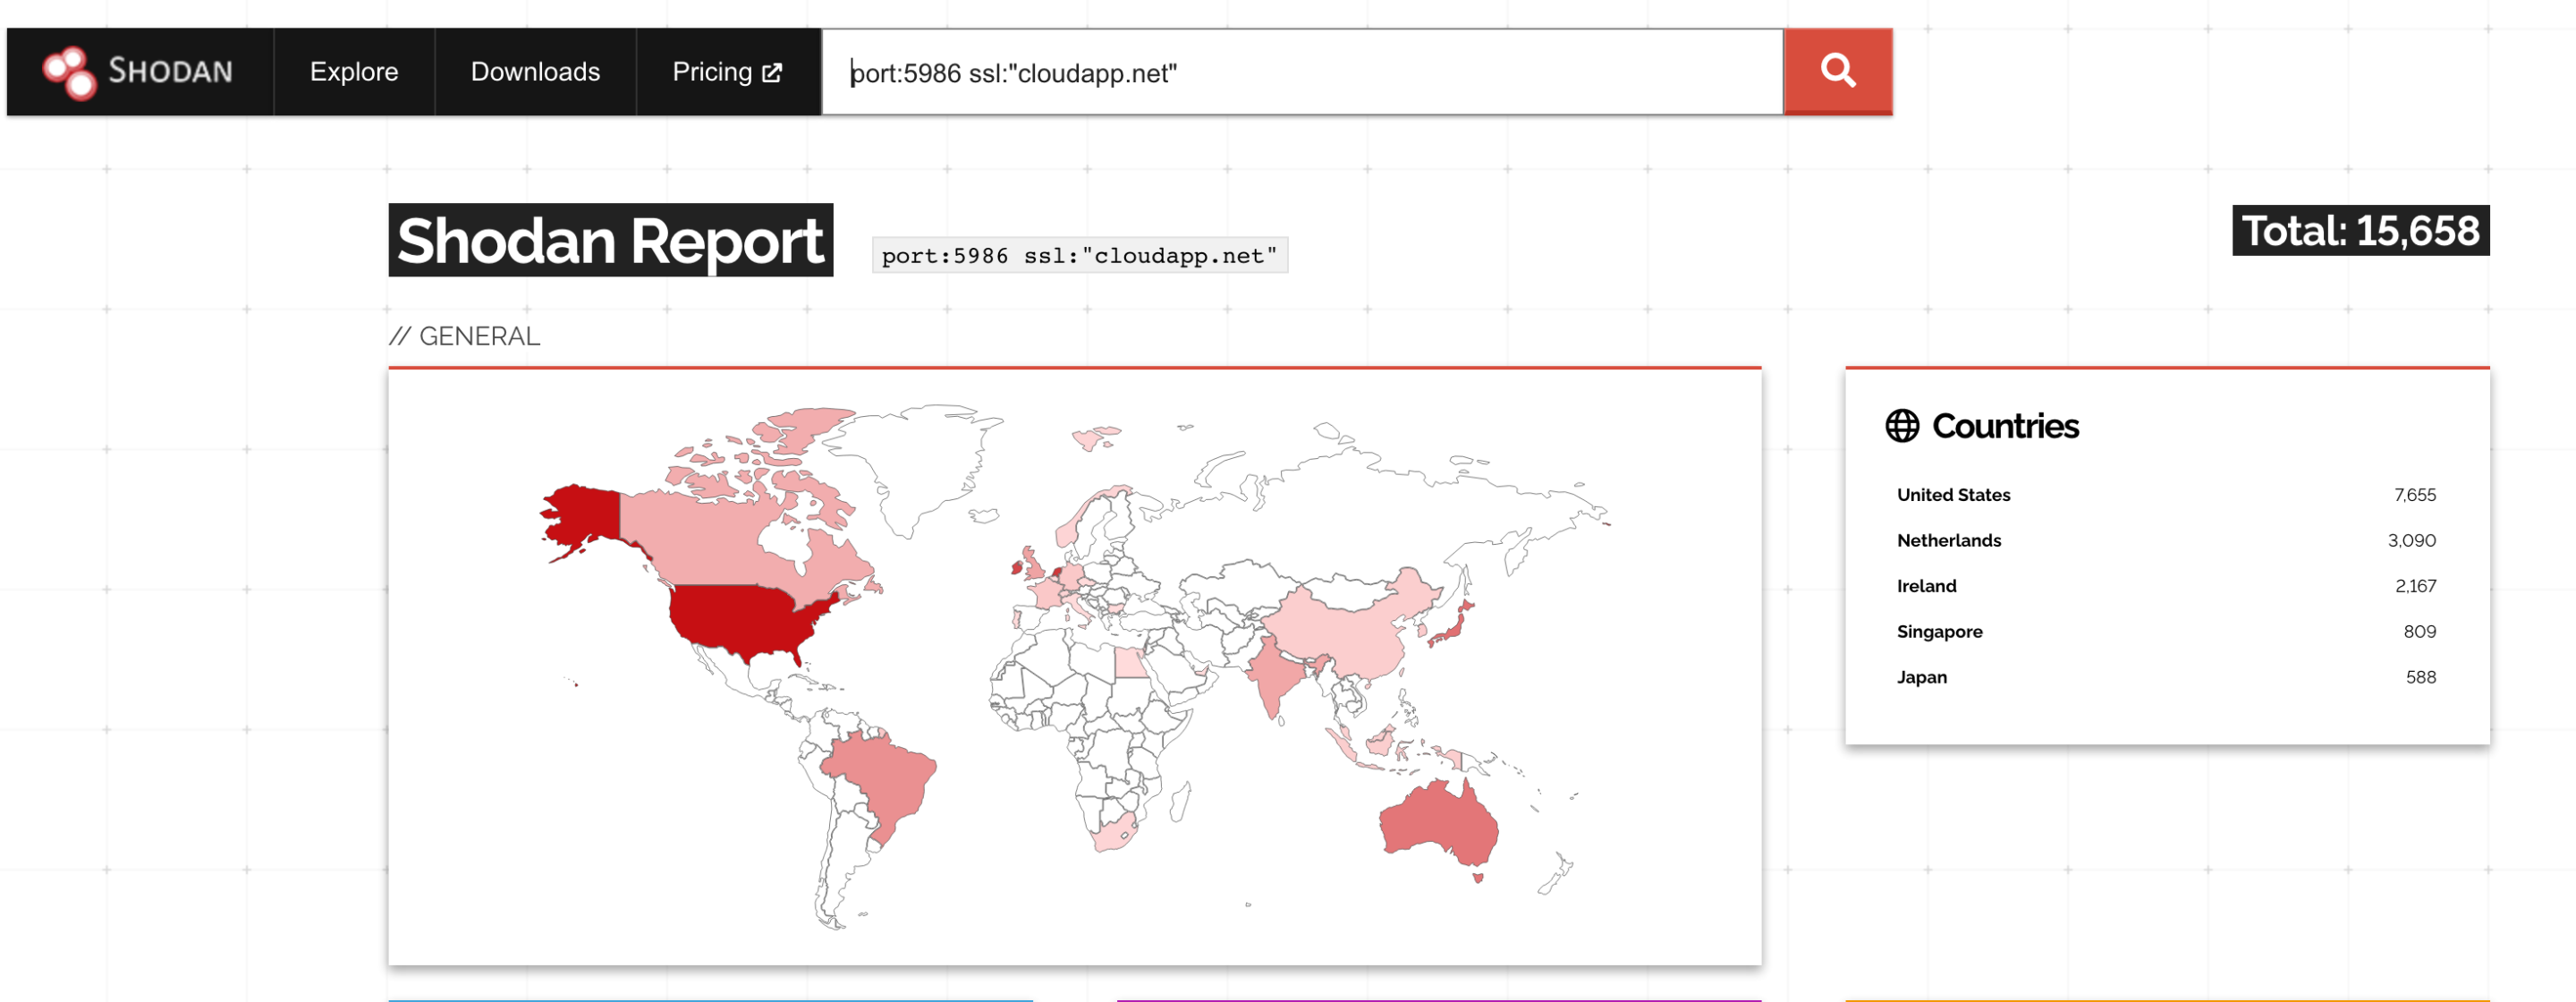
Task: Click the query text beside report title
Action: pyautogui.click(x=1079, y=256)
